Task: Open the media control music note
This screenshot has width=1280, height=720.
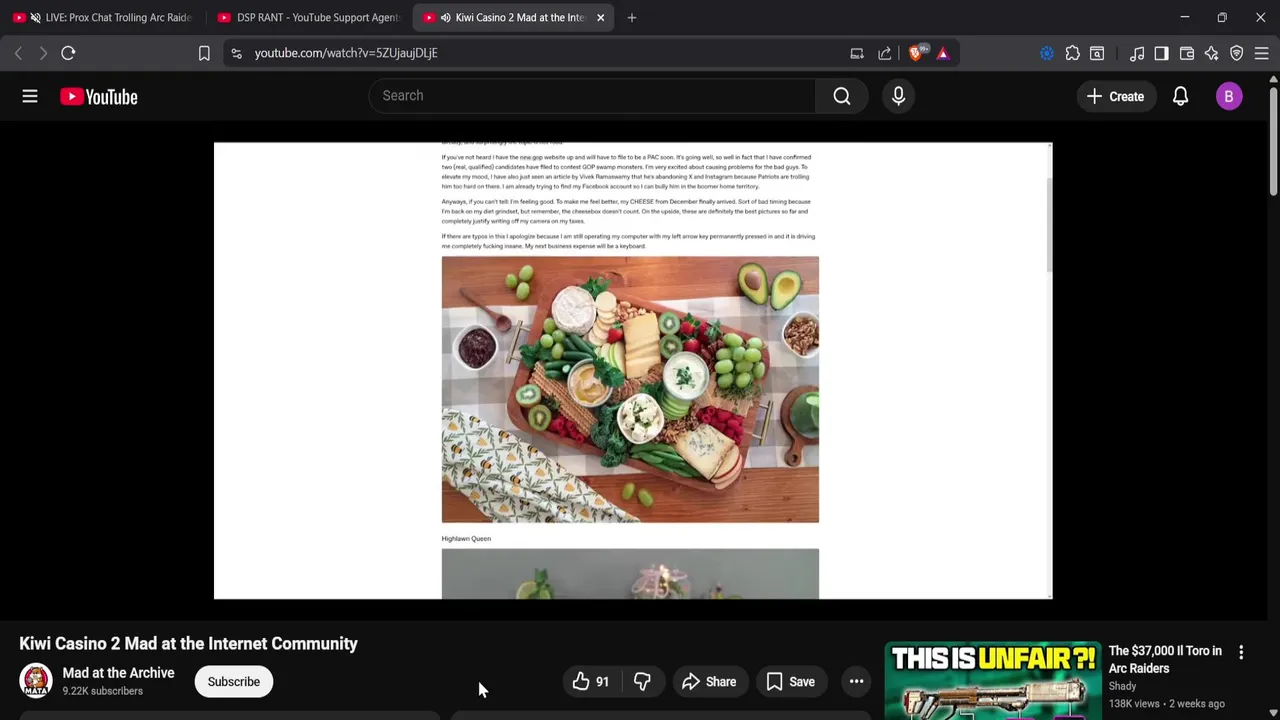Action: pos(1137,53)
